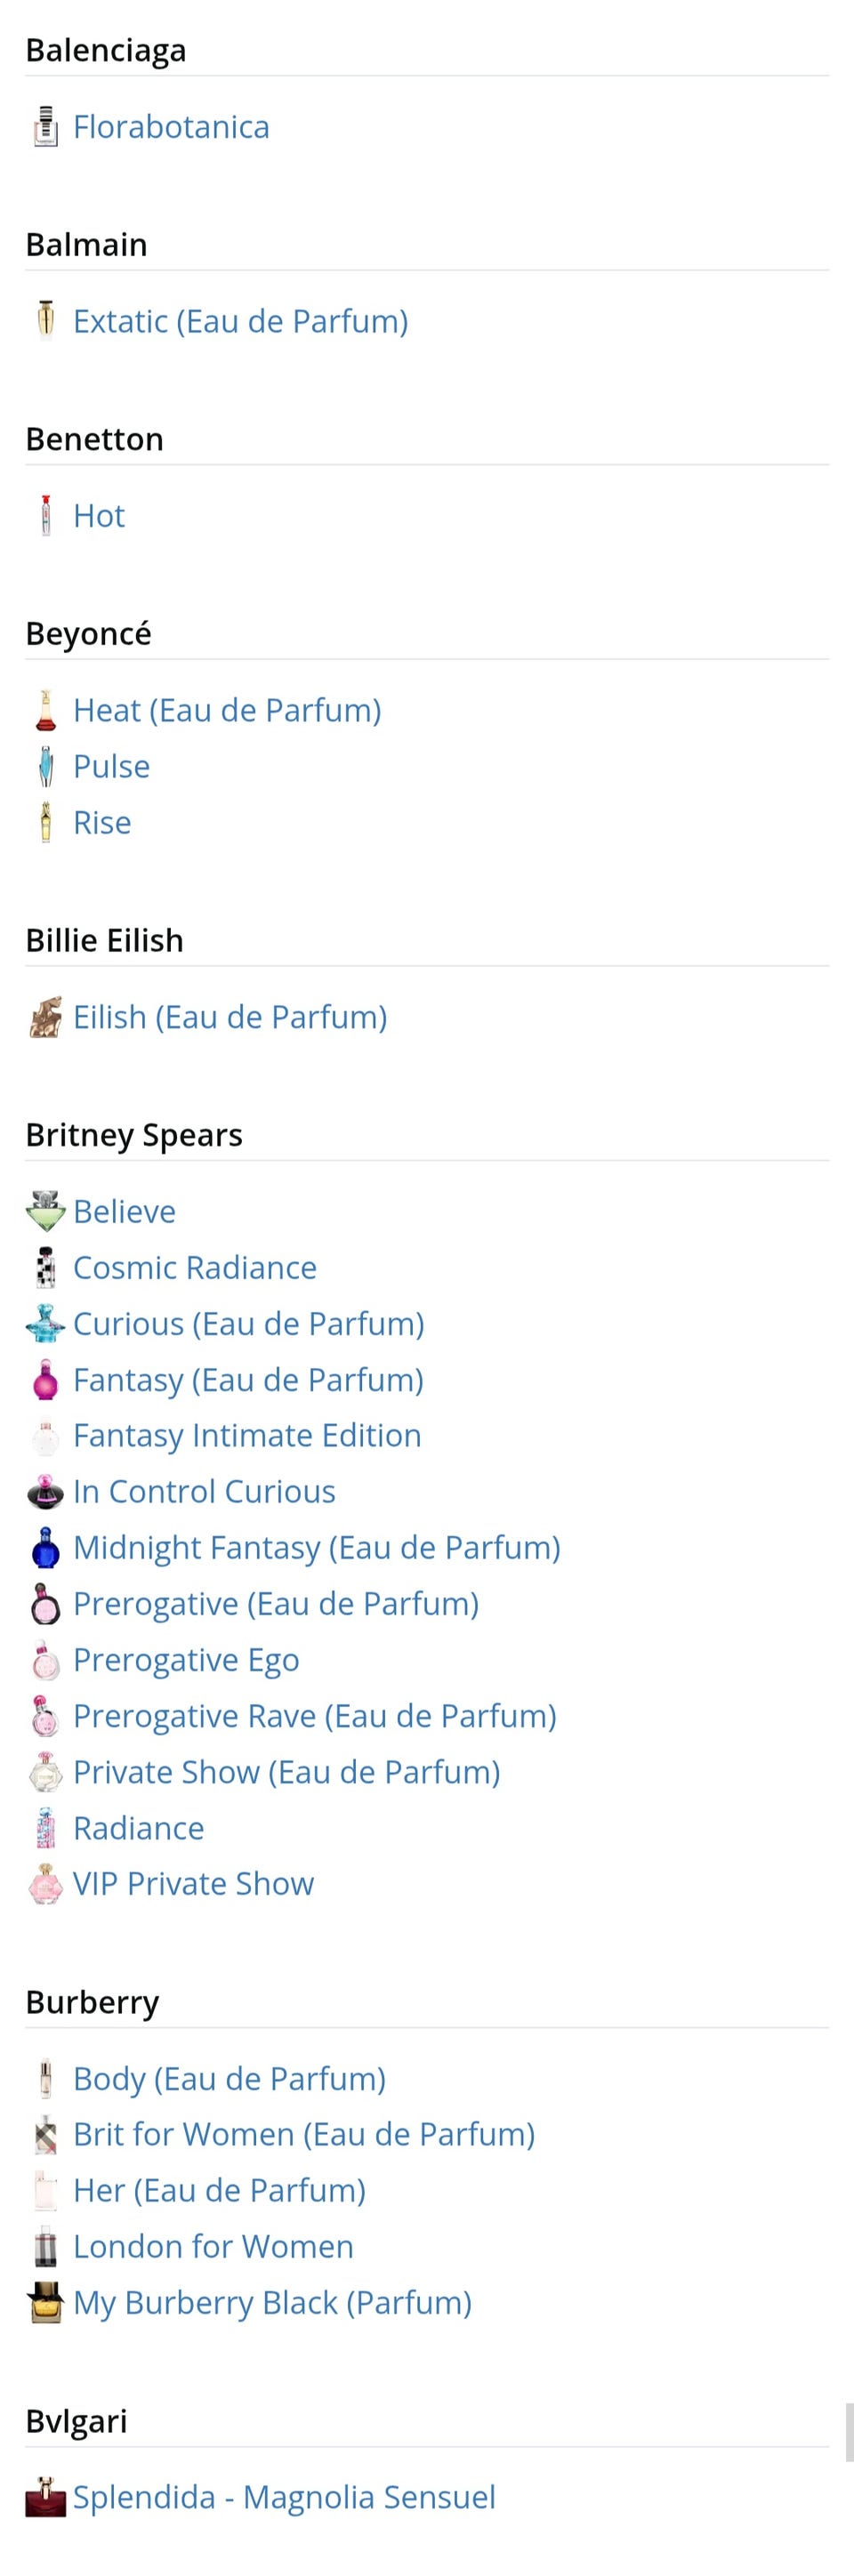Viewport: 854px width, 2576px height.
Task: Click the Midnight Fantasy blue bottle icon
Action: 45,1547
